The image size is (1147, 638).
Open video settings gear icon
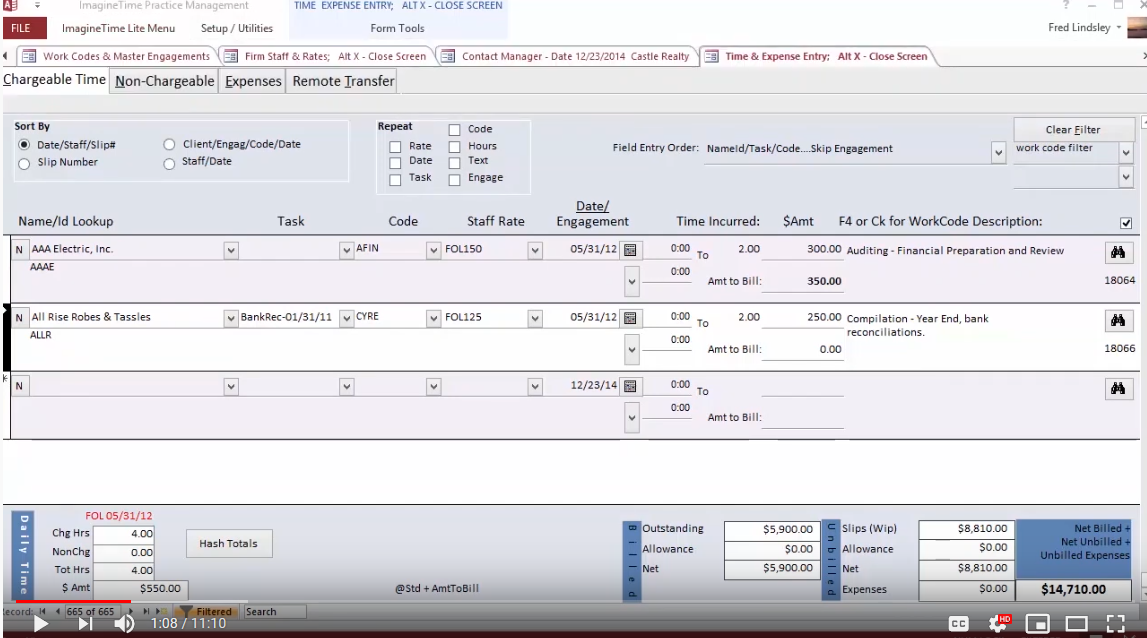click(x=998, y=623)
